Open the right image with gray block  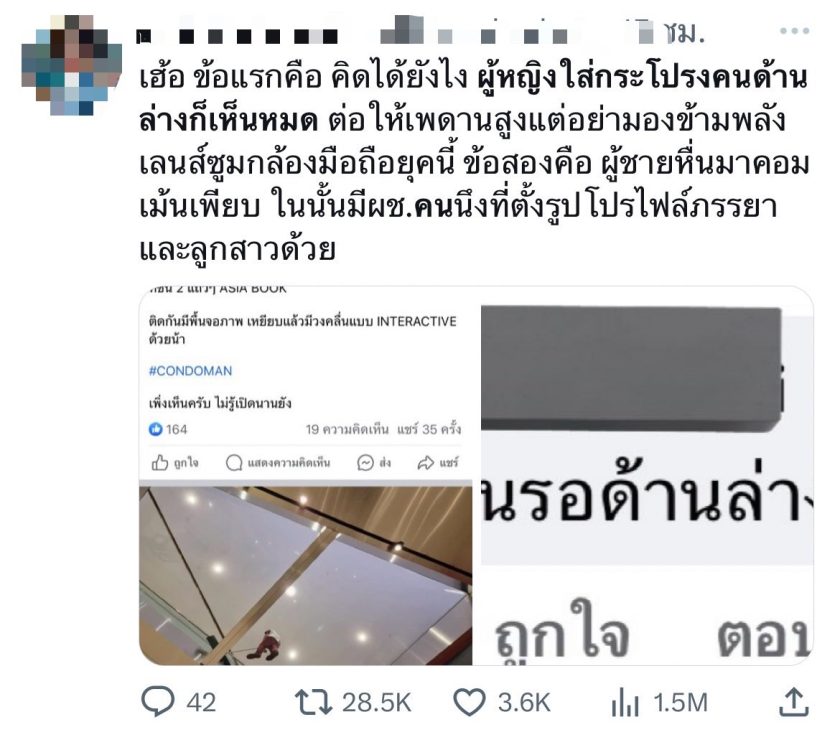[x=647, y=476]
